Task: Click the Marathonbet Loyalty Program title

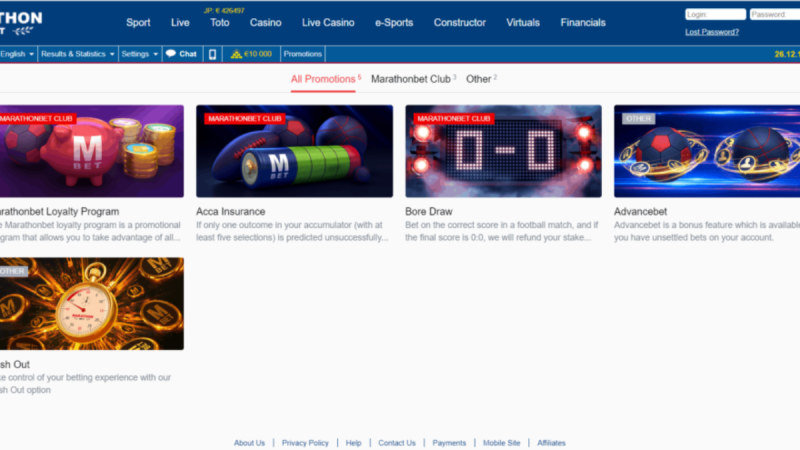Action: point(59,211)
